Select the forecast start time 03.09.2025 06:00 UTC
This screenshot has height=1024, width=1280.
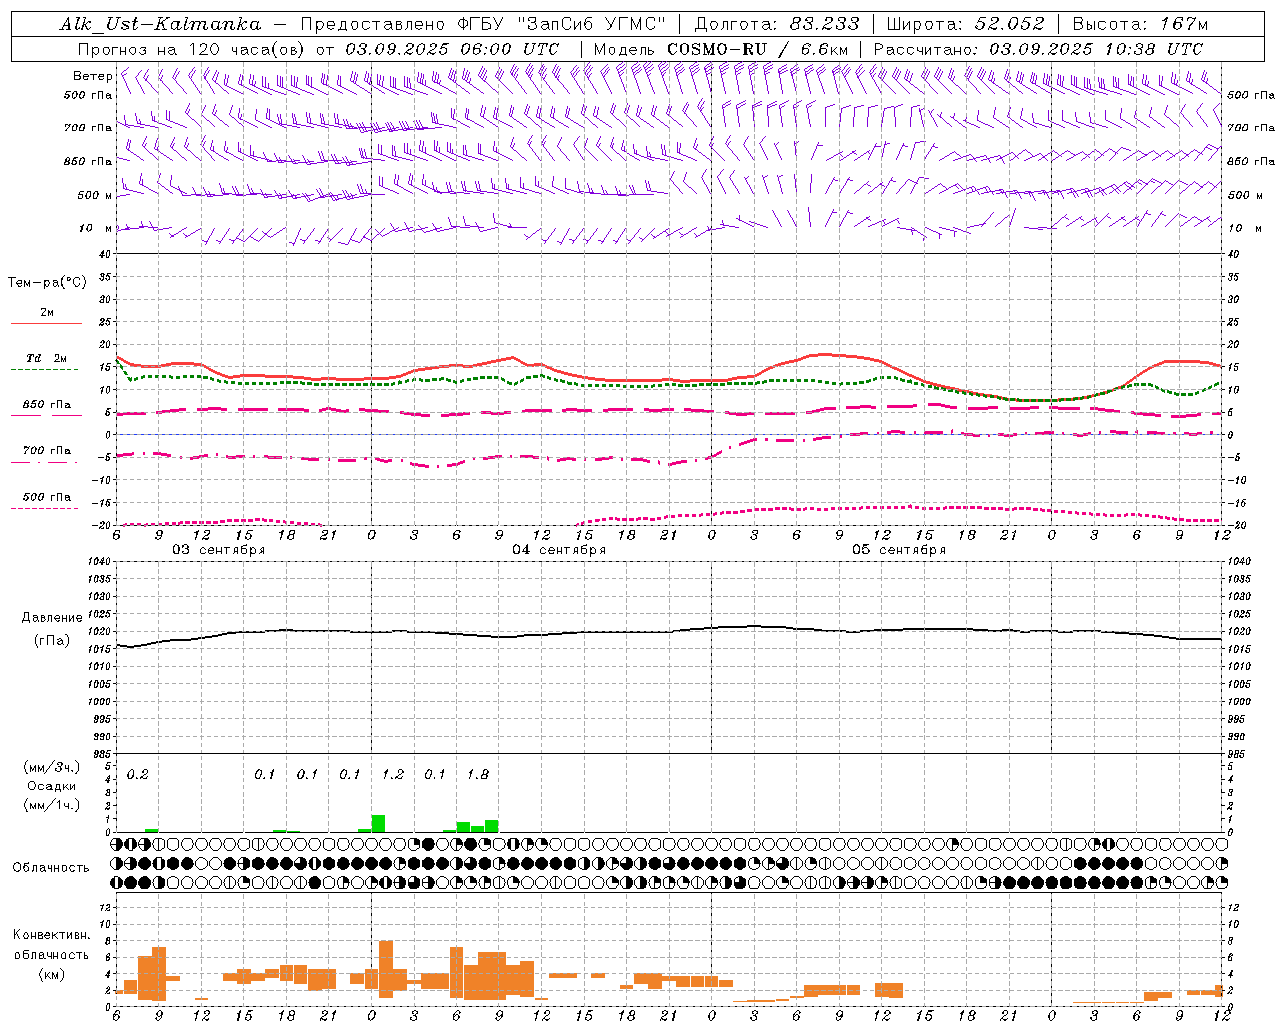coord(452,49)
